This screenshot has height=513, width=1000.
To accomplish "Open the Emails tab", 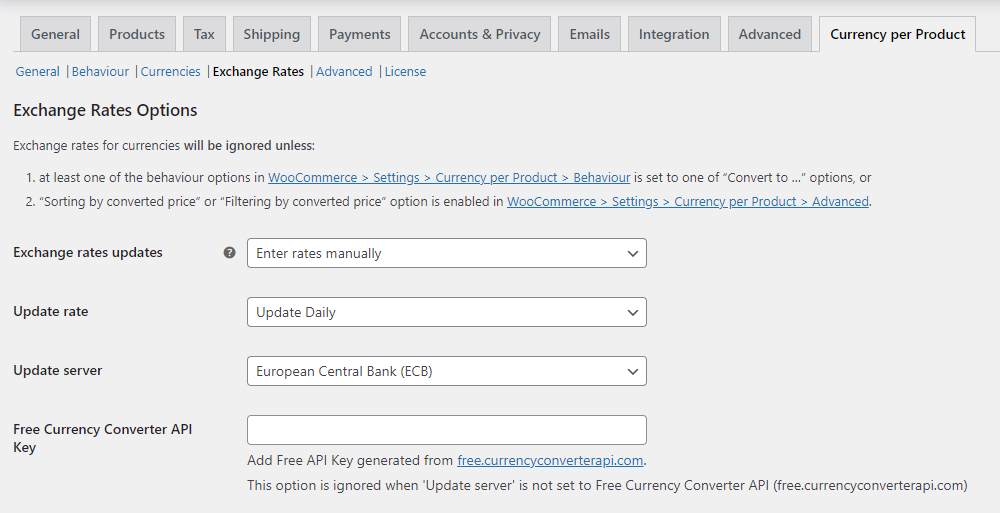I will point(589,34).
